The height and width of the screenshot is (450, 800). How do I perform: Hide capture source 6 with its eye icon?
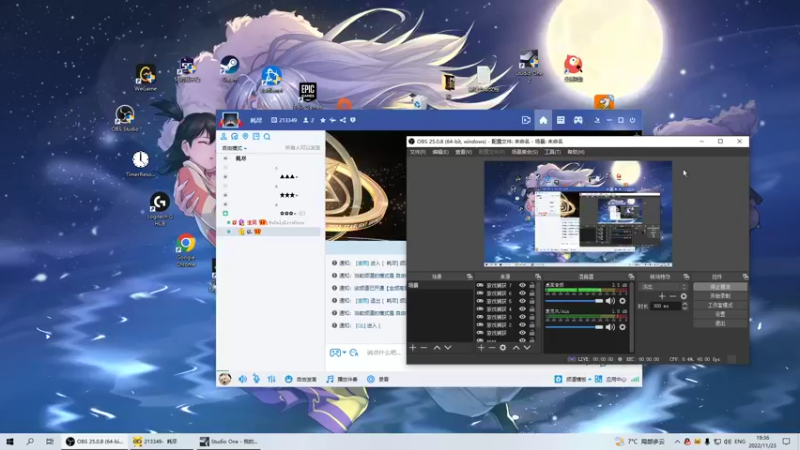pyautogui.click(x=522, y=293)
